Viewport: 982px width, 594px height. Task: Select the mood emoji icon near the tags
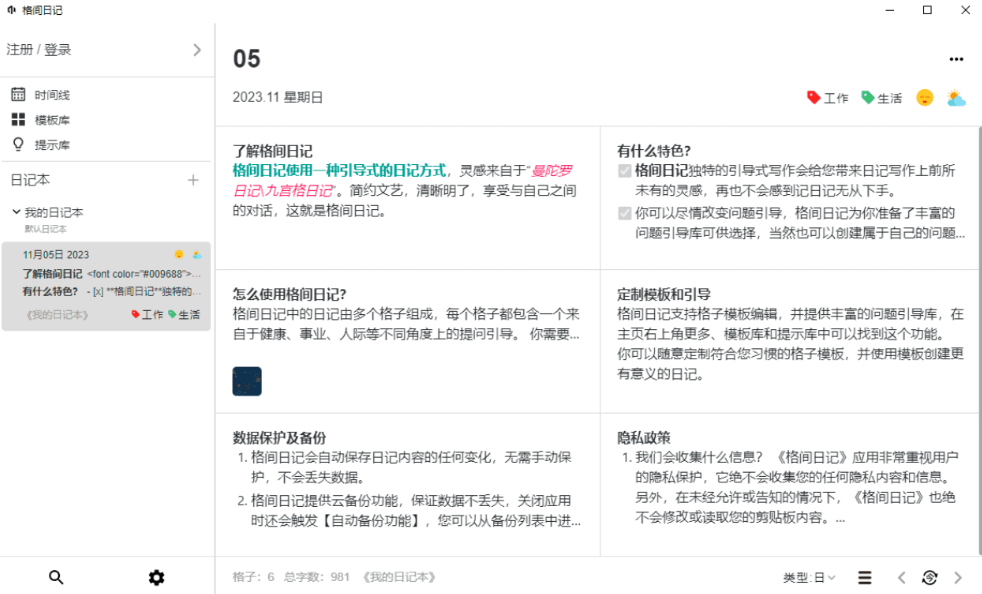pyautogui.click(x=925, y=98)
